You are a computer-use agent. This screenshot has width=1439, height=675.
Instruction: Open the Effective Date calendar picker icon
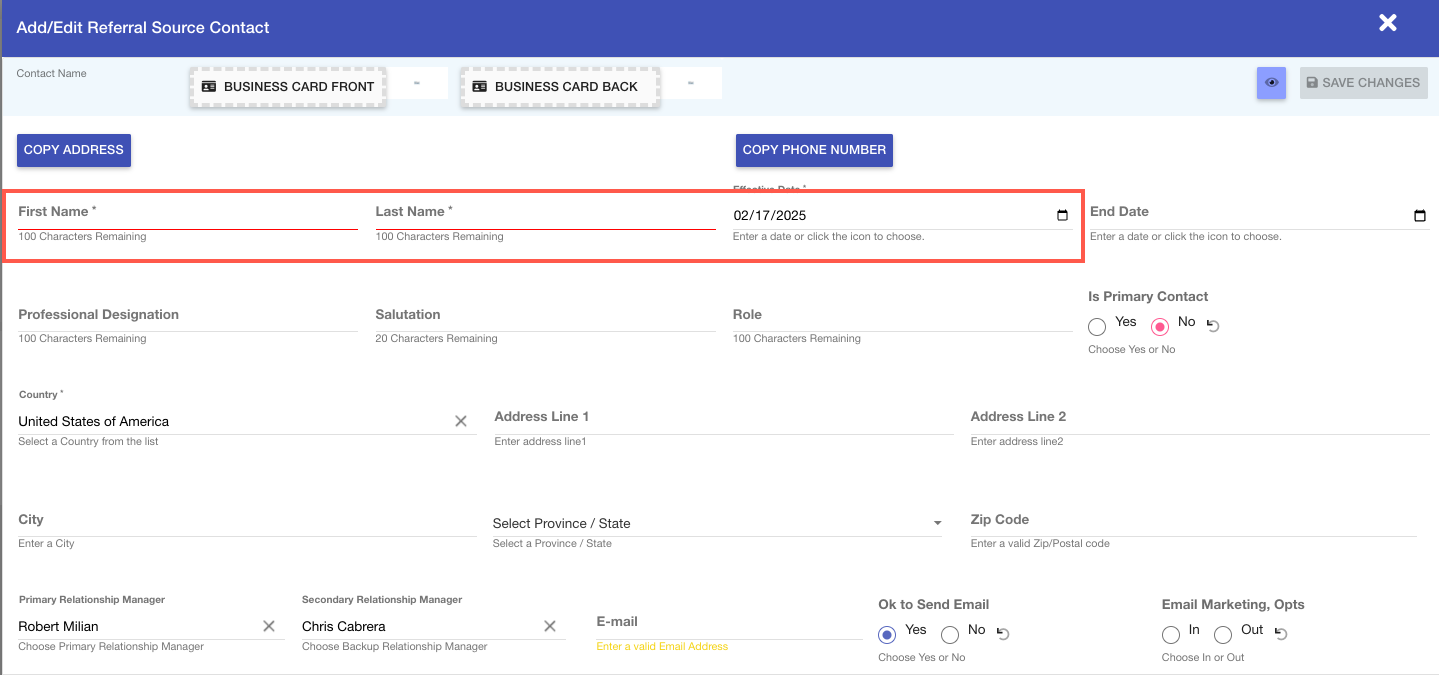tap(1062, 216)
